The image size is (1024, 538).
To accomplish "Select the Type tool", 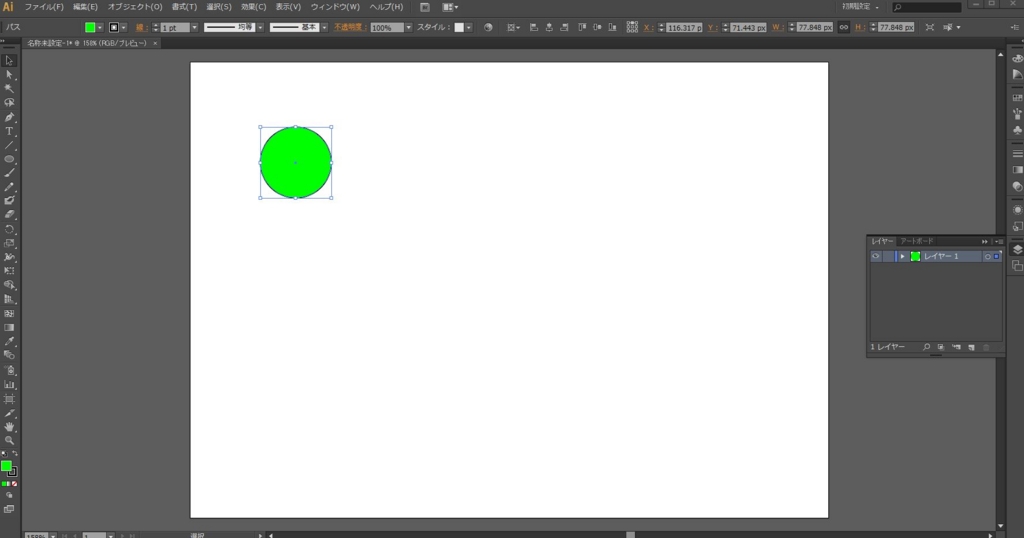I will pyautogui.click(x=9, y=131).
